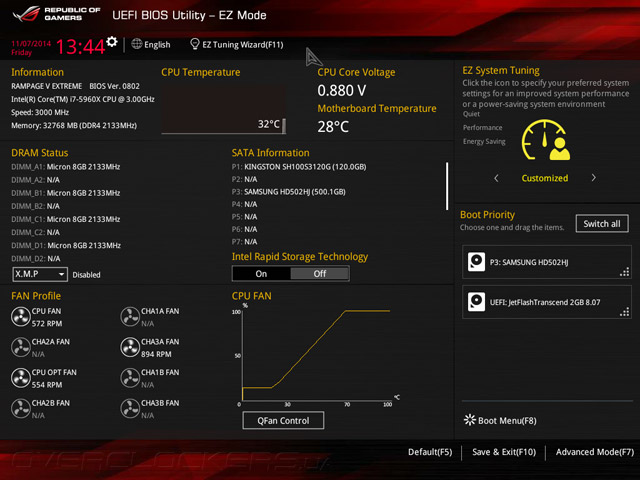This screenshot has width=640, height=480.
Task: Click the globe language icon
Action: click(137, 44)
